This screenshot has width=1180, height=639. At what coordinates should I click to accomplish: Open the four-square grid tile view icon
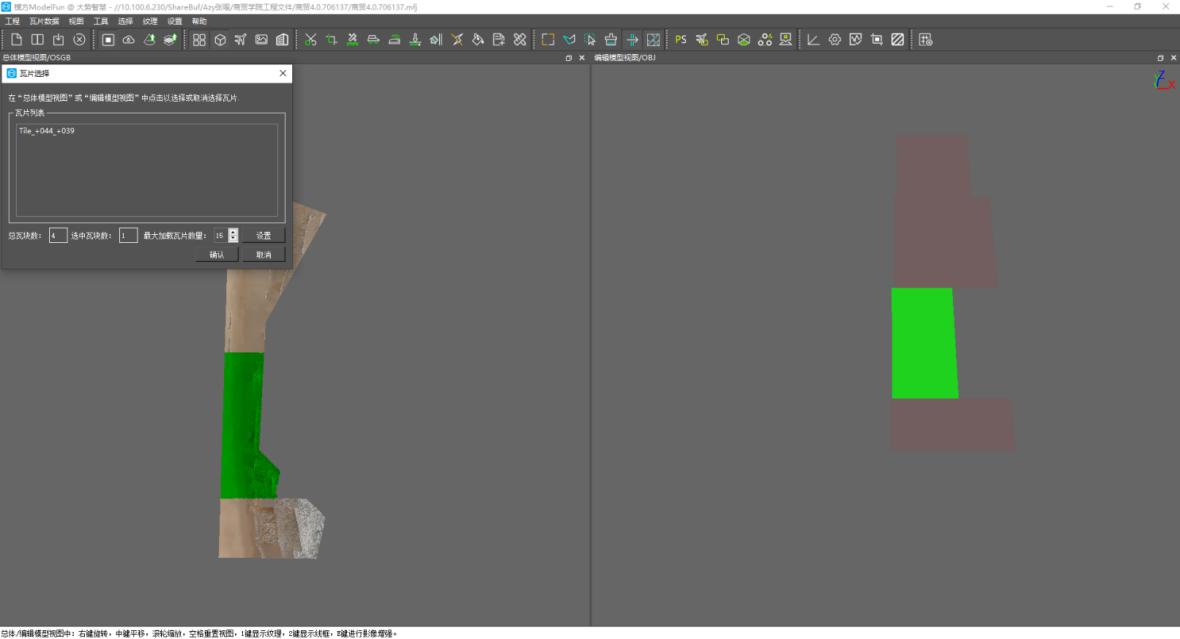click(199, 39)
